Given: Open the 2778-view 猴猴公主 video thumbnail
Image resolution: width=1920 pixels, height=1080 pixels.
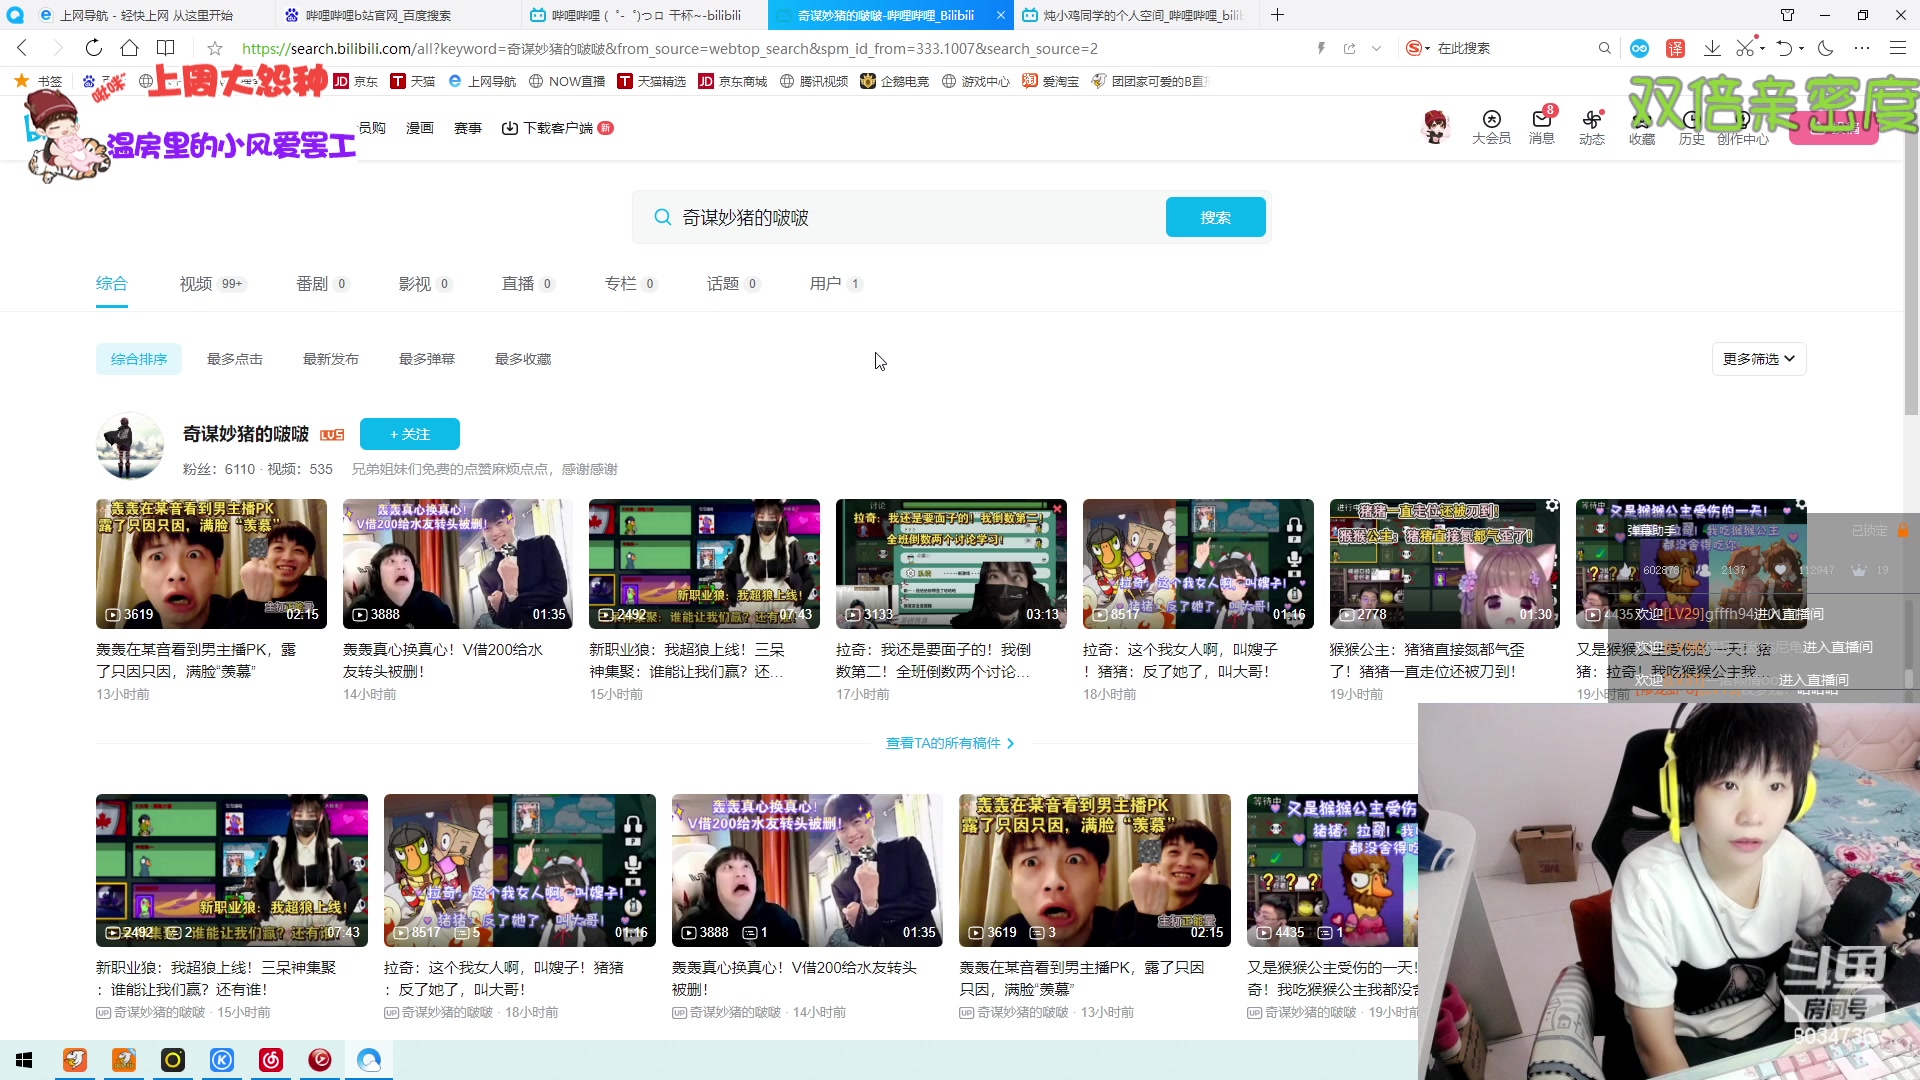Looking at the screenshot, I should (1445, 564).
